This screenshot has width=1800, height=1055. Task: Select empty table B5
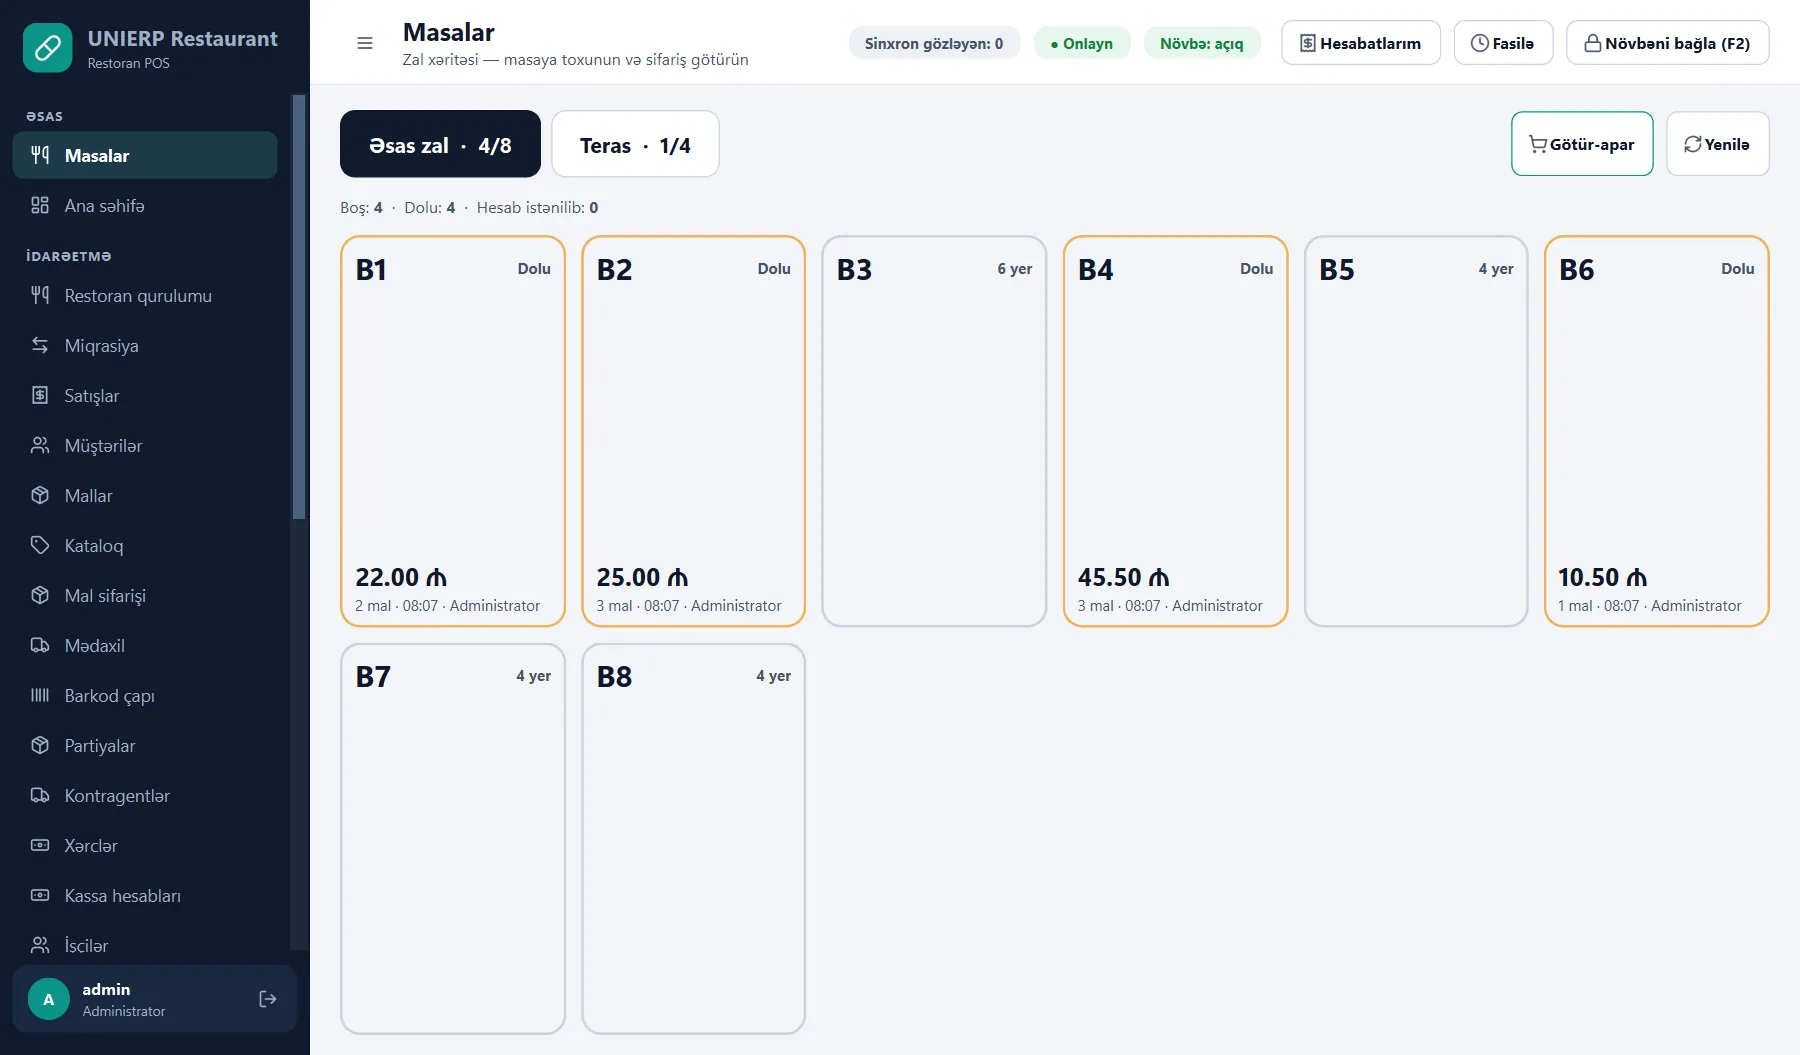point(1416,432)
